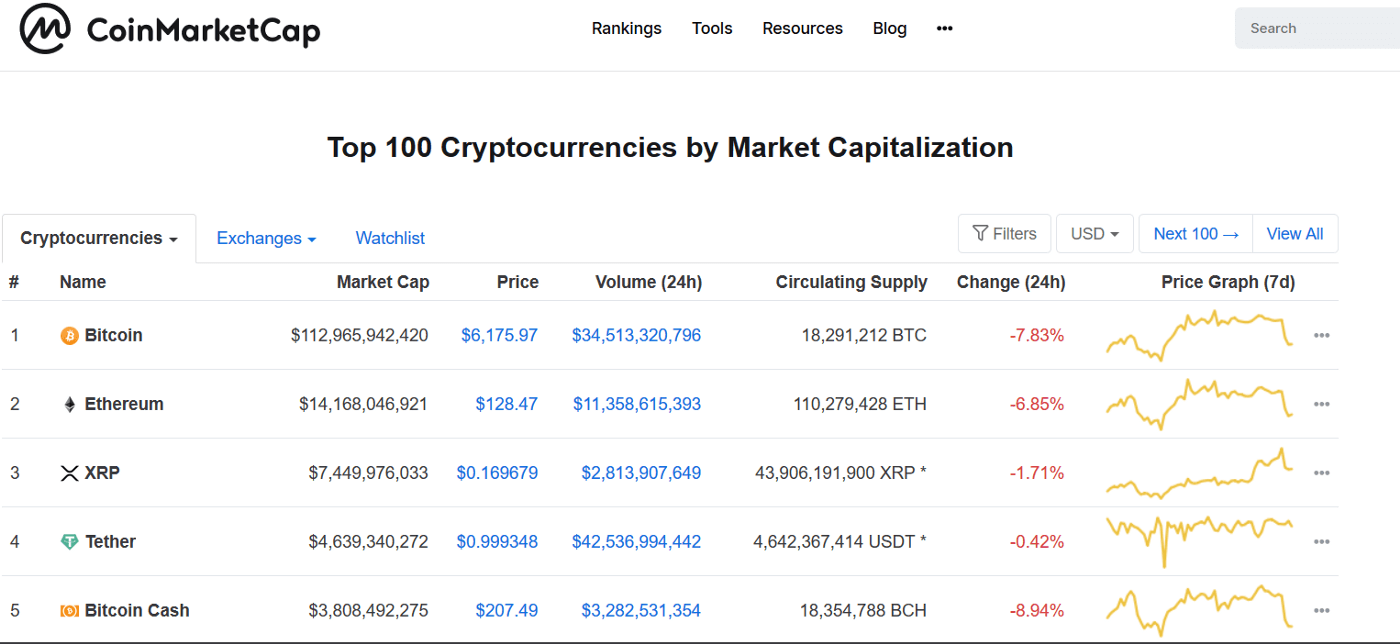Click the Bitcoin Cash icon
Screen dimensions: 1400x644
[x=69, y=611]
